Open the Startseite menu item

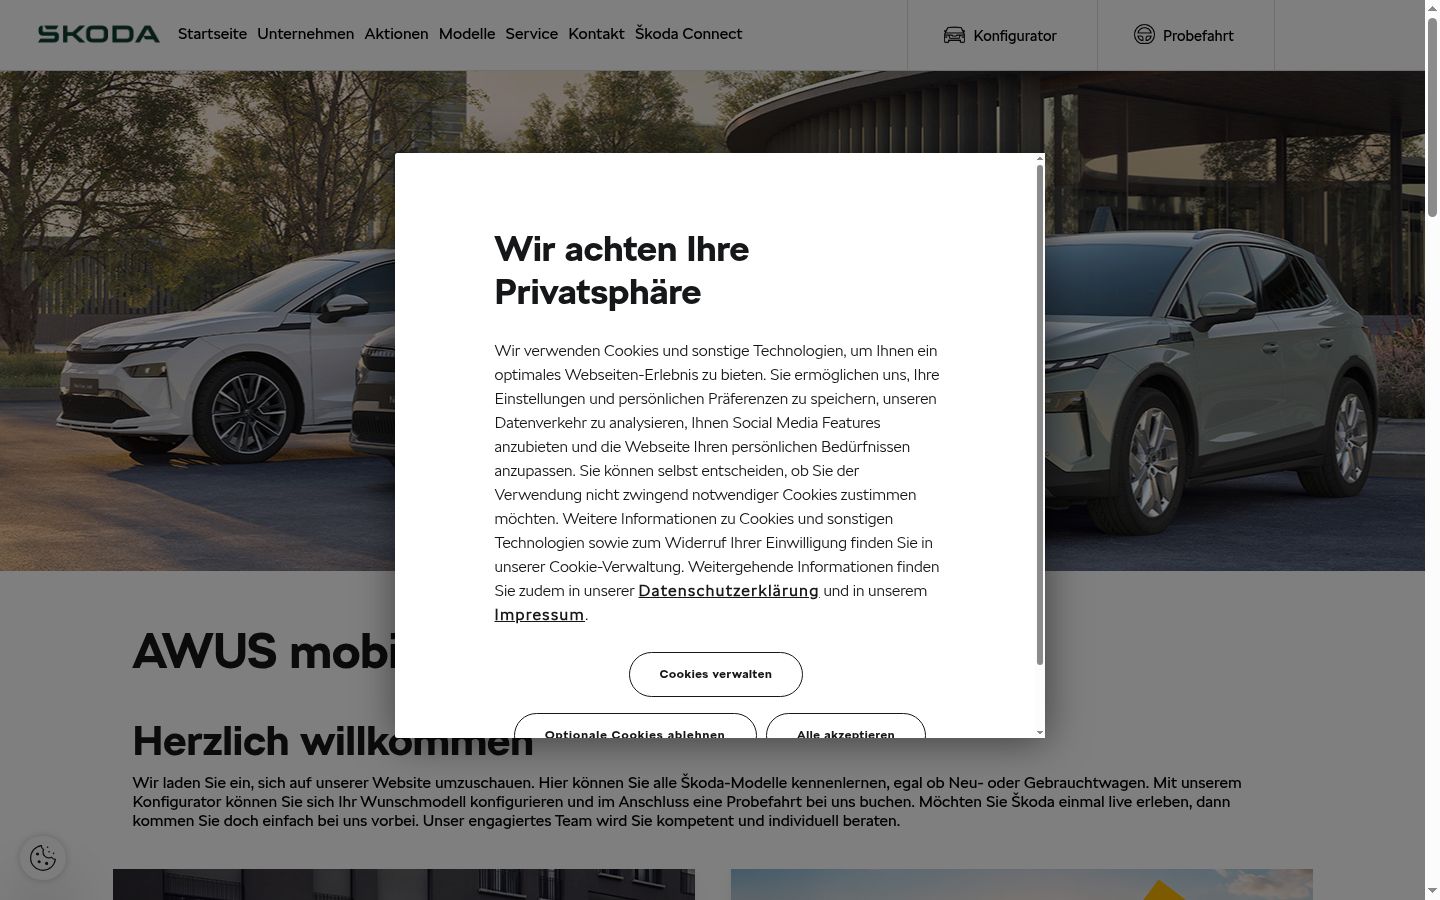[x=212, y=34]
